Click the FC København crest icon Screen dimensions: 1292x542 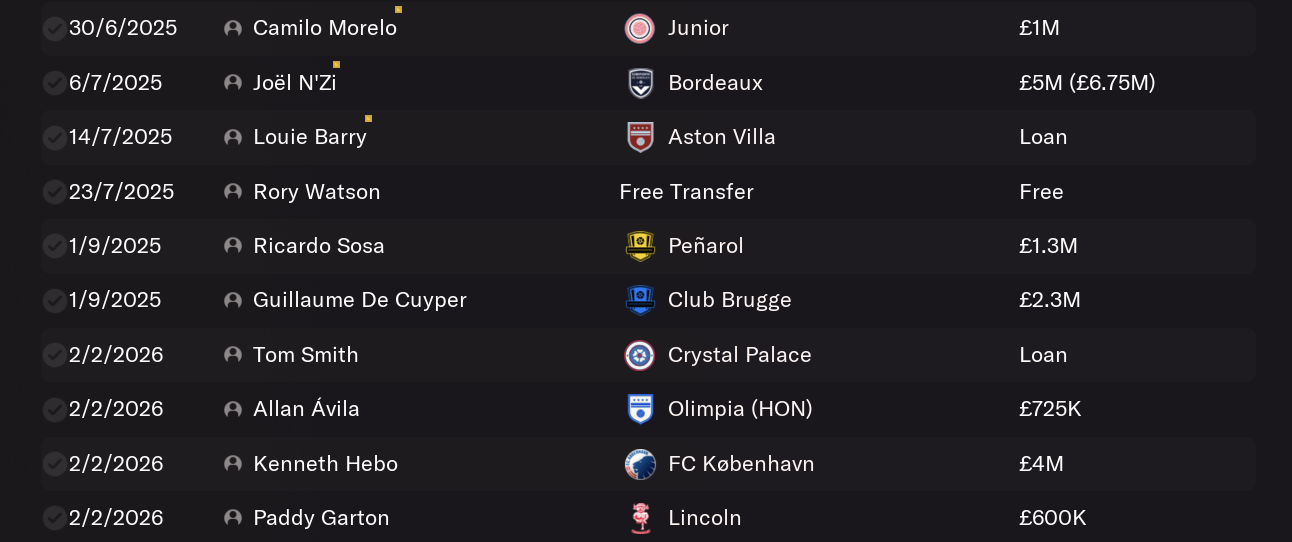tap(640, 464)
